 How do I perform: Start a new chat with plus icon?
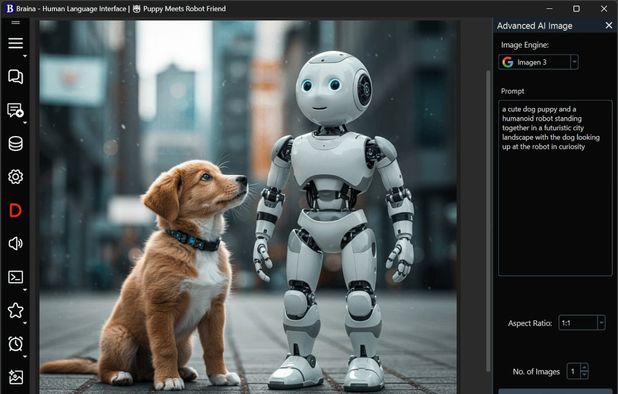15,110
